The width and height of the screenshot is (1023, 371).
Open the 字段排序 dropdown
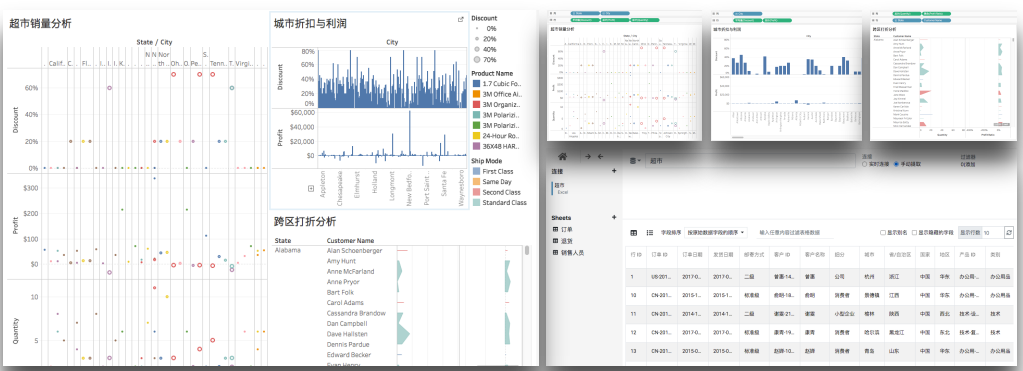coord(716,233)
